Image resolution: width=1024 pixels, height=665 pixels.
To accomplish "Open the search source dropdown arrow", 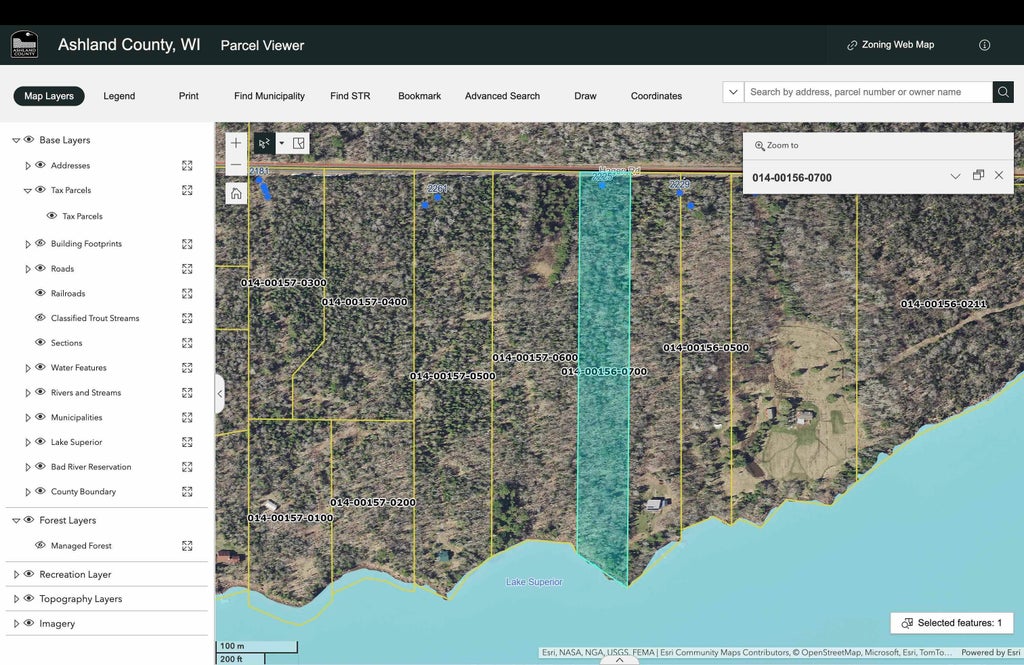I will click(x=733, y=92).
